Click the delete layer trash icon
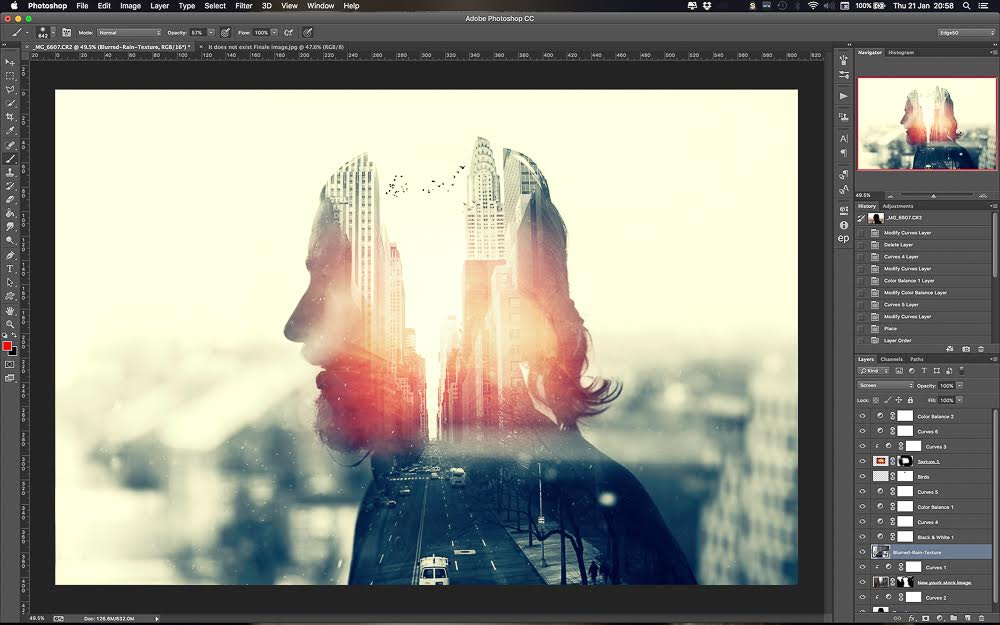 click(982, 618)
